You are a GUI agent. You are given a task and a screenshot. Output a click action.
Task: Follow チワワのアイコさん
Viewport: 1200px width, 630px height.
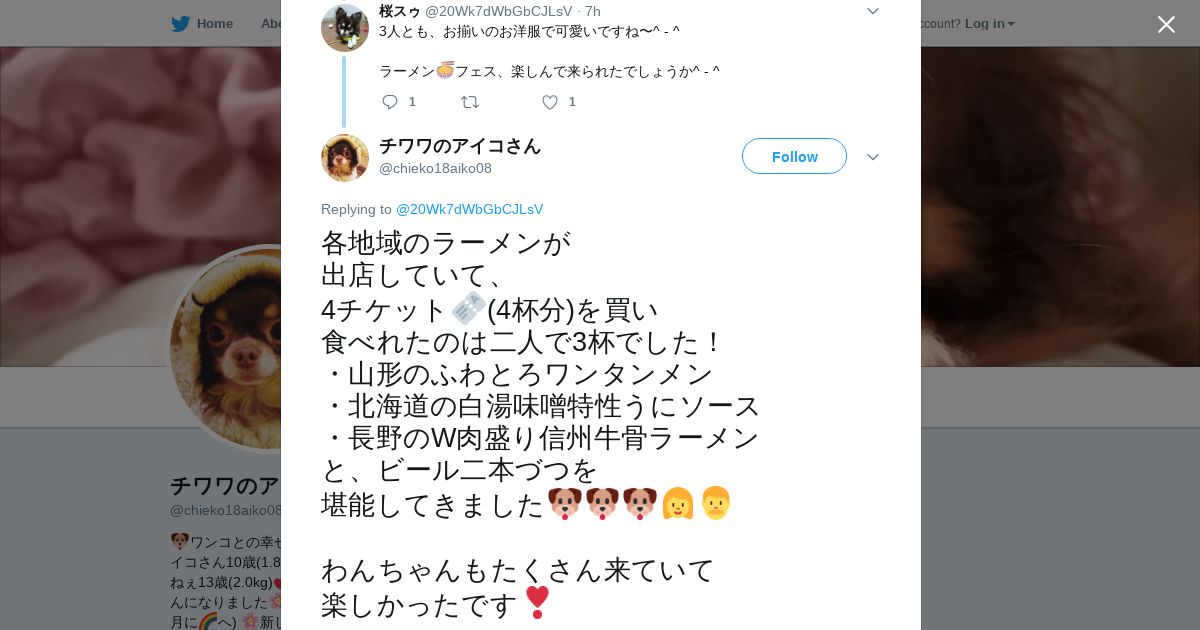point(794,156)
